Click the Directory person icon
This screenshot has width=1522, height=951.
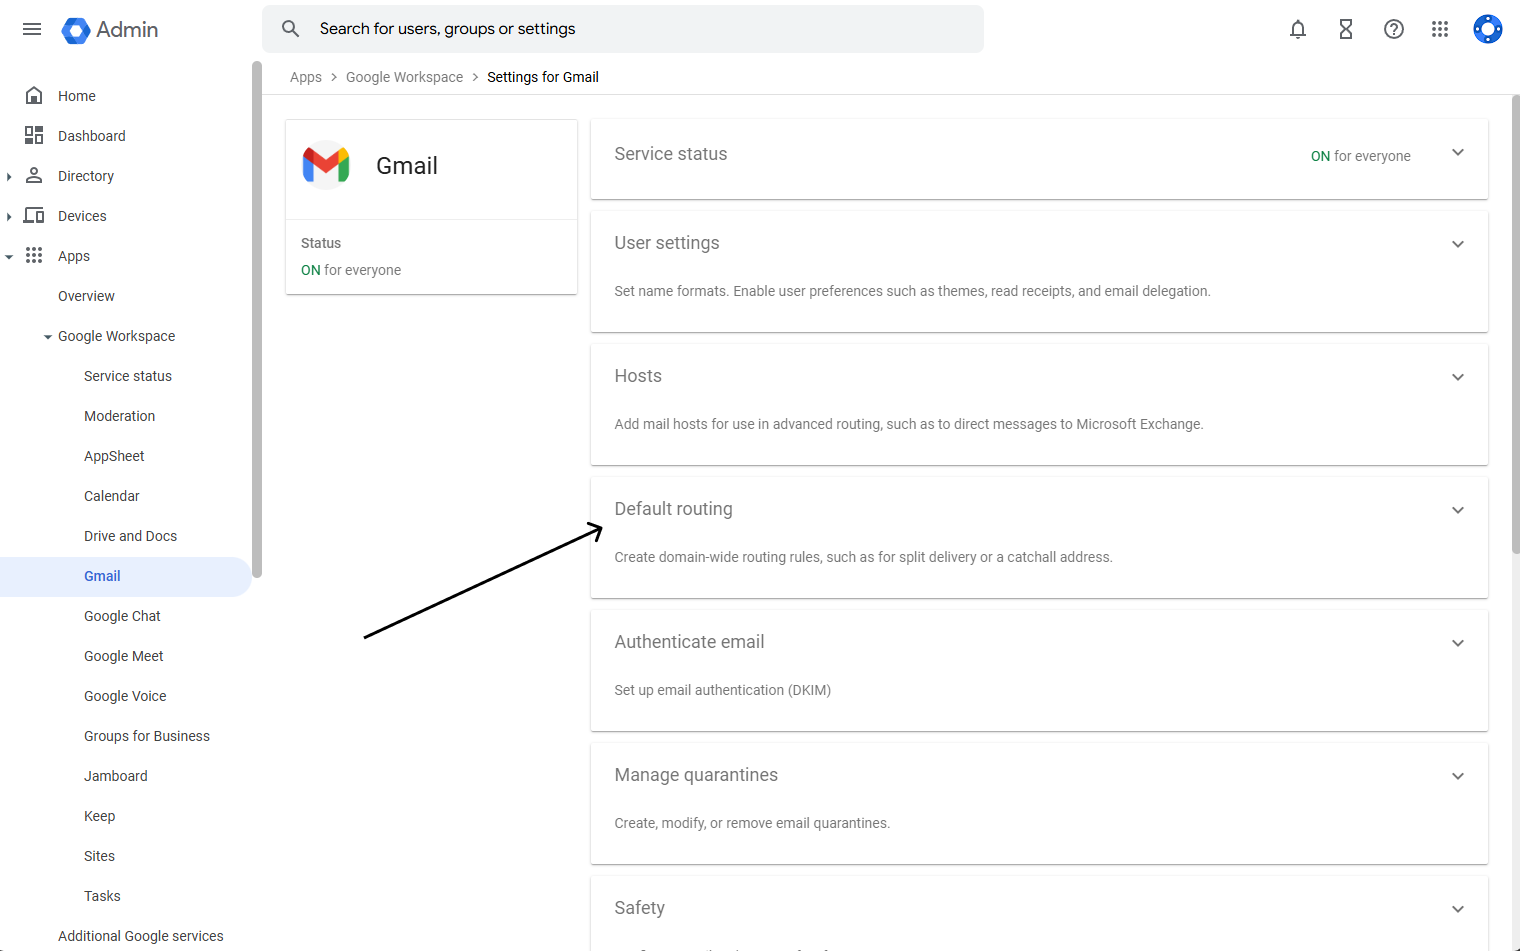[x=34, y=175]
